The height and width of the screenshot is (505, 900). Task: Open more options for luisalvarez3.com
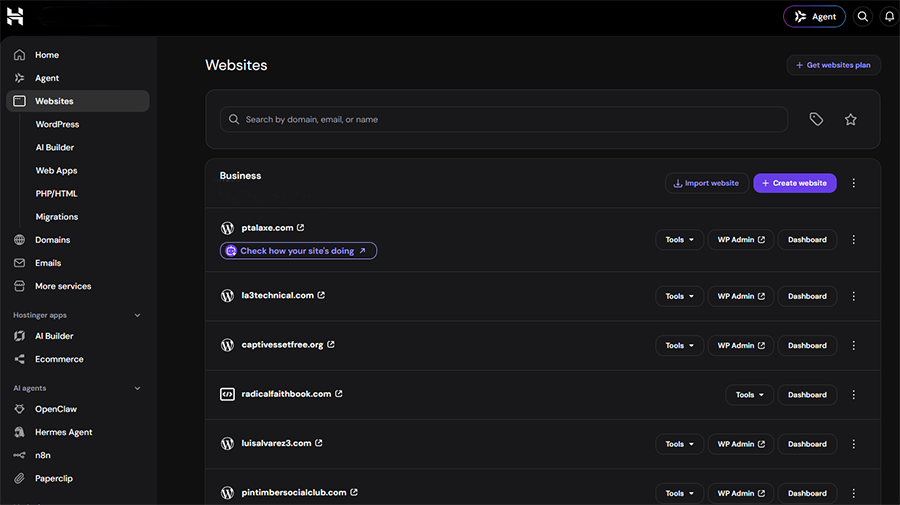854,444
